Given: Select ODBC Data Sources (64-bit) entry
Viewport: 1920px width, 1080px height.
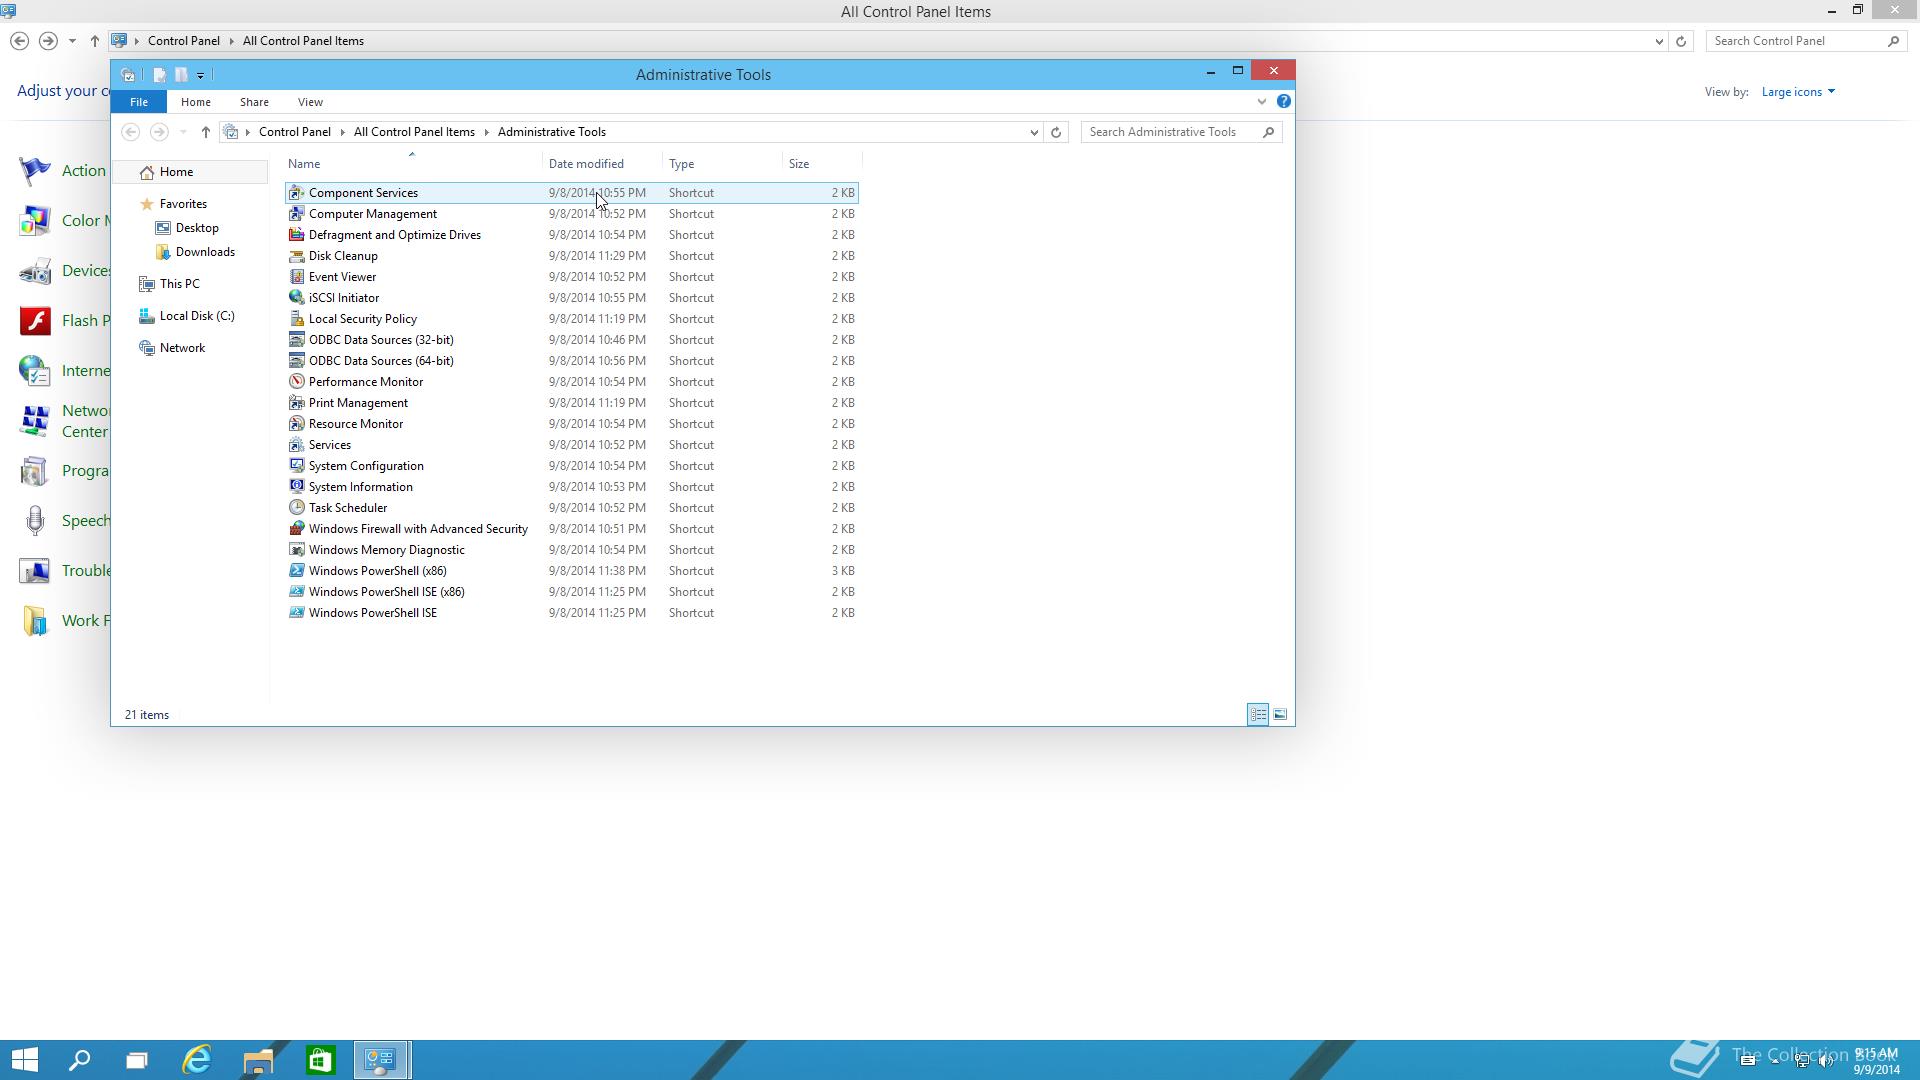Looking at the screenshot, I should pyautogui.click(x=572, y=361).
